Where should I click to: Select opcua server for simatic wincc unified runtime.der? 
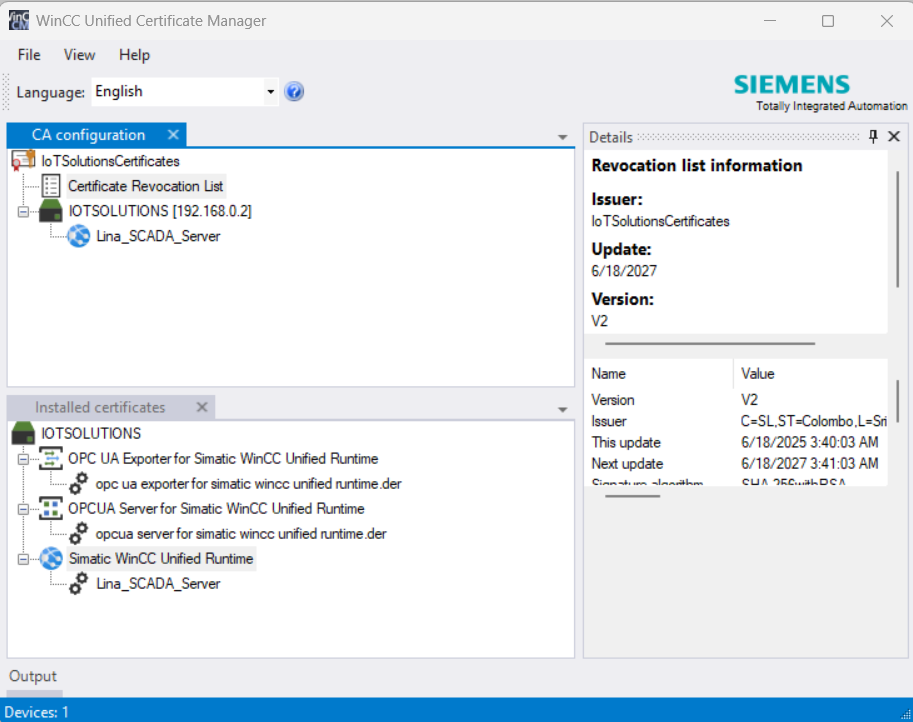(x=241, y=534)
